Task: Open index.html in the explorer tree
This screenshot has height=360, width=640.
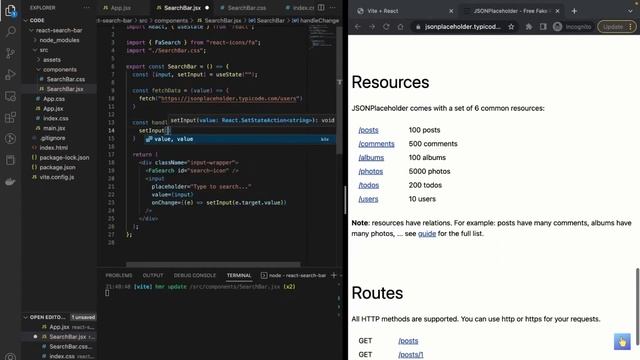Action: (53, 148)
